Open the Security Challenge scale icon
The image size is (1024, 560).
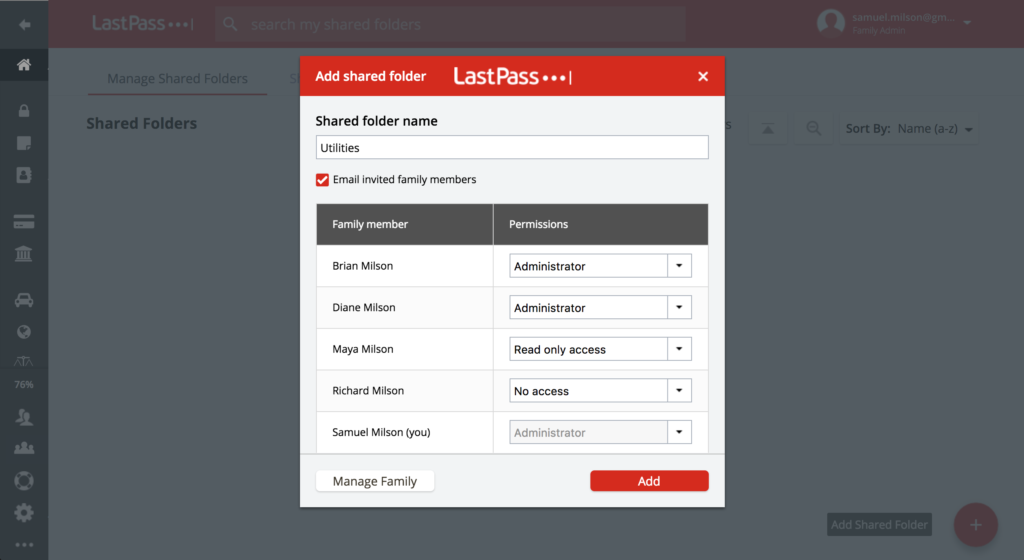click(24, 361)
